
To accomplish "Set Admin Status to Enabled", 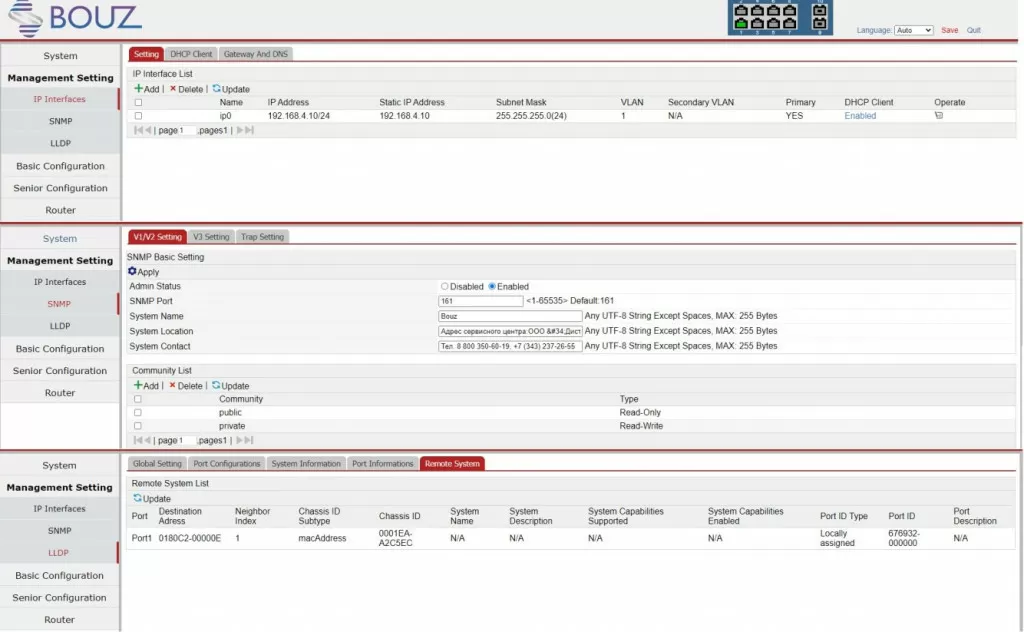I will 492,287.
